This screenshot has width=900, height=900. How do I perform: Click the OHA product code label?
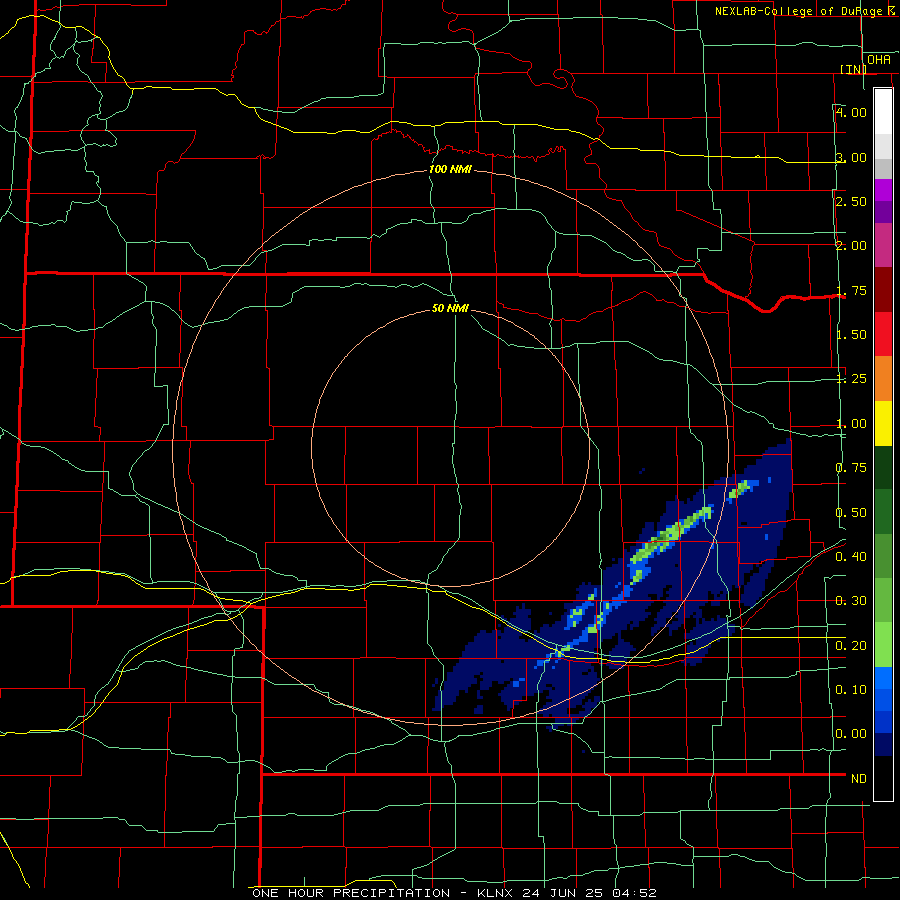(x=879, y=59)
